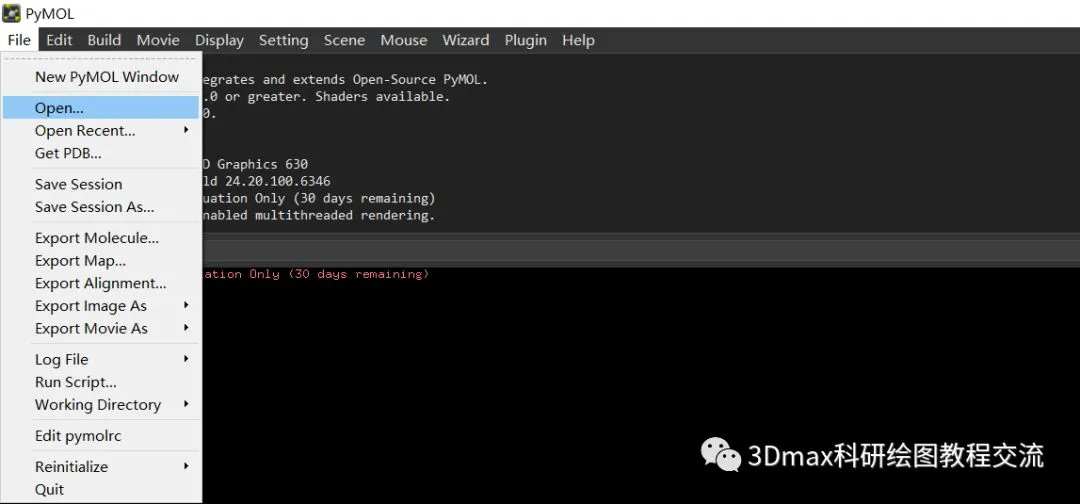This screenshot has height=504, width=1080.
Task: Expand Working Directory submenu arrow
Action: coord(186,404)
